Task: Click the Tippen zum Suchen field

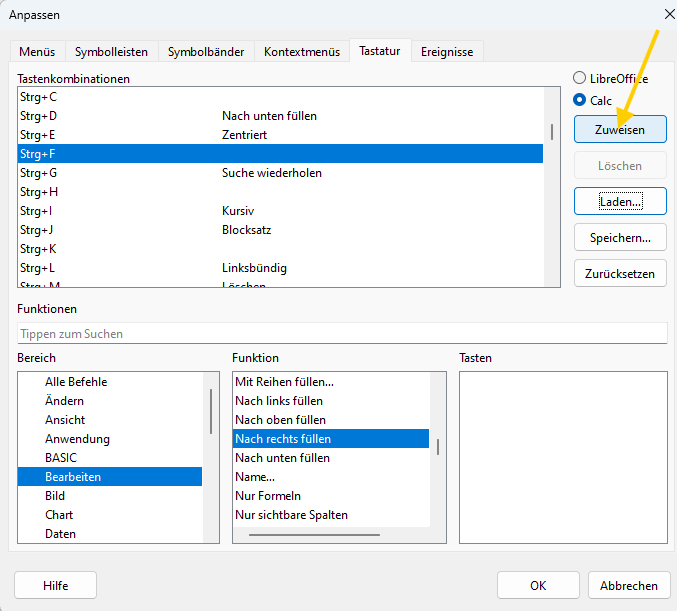Action: pyautogui.click(x=341, y=333)
